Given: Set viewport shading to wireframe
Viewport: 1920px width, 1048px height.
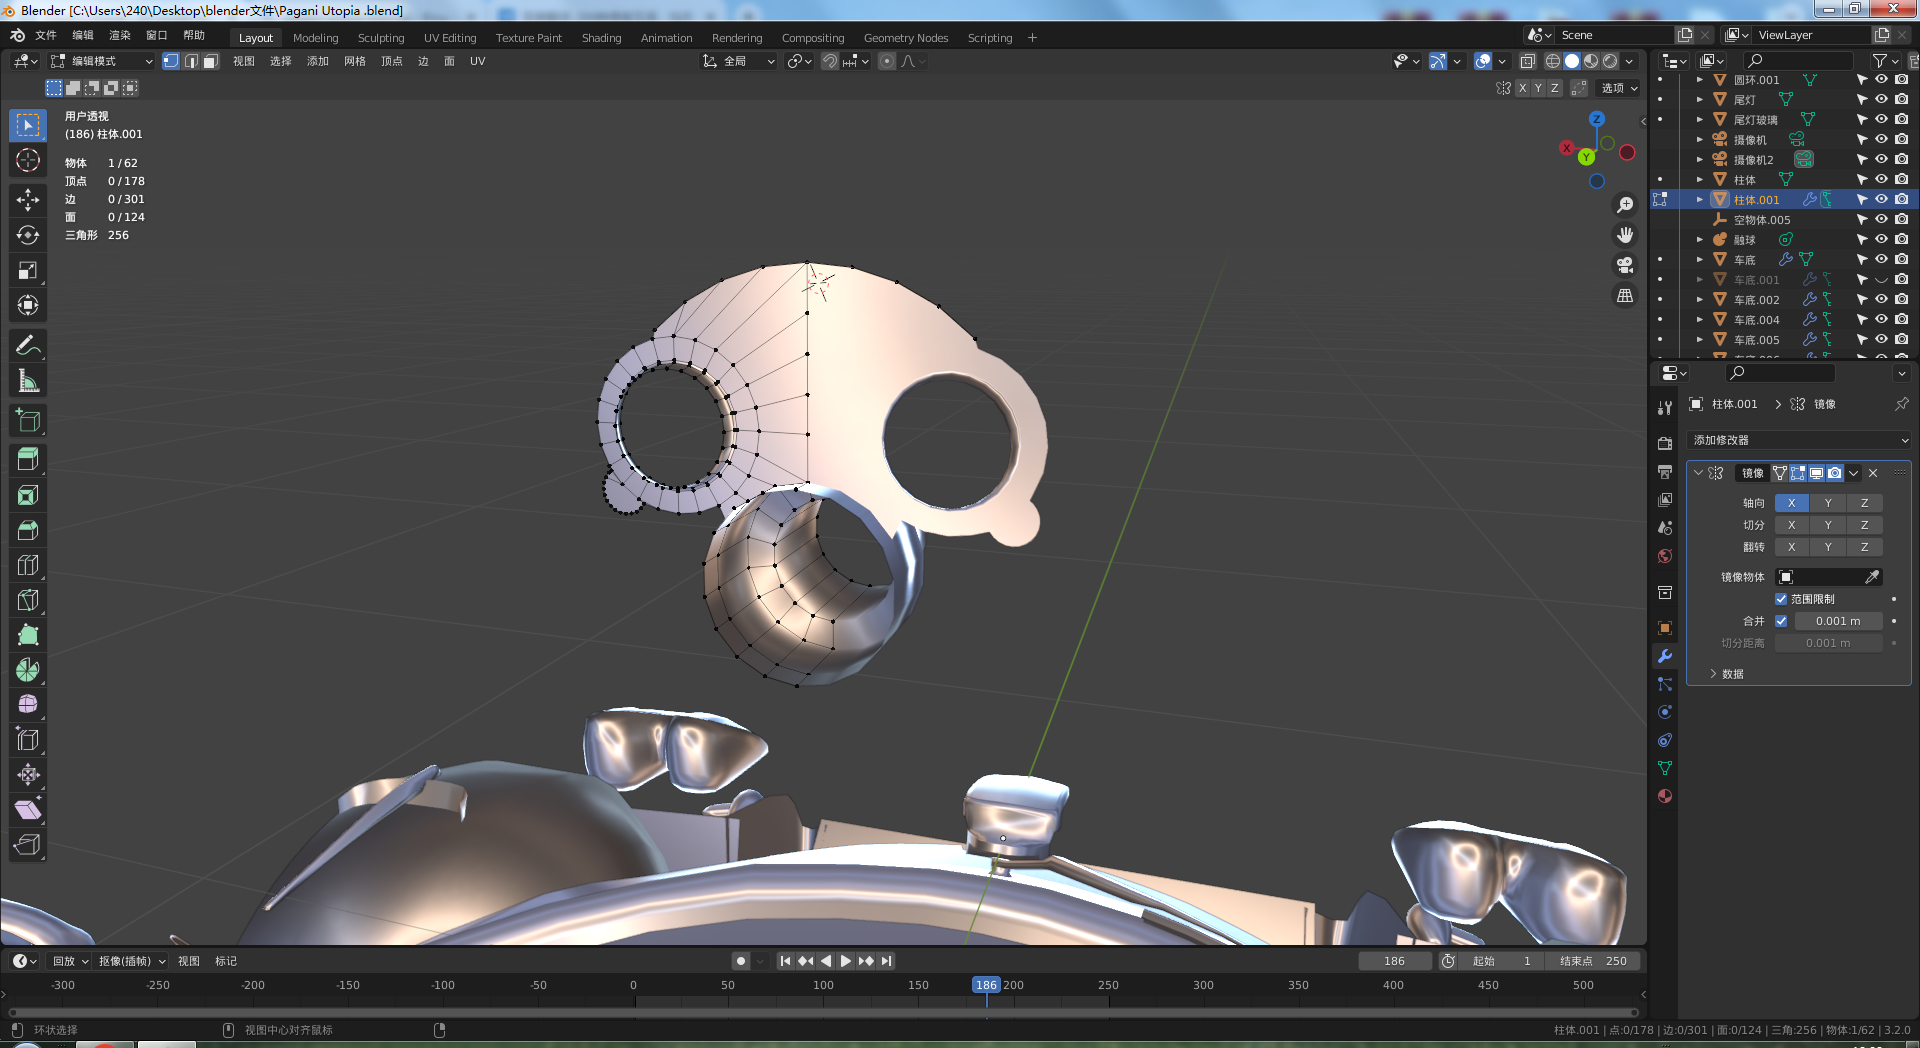Looking at the screenshot, I should 1553,61.
